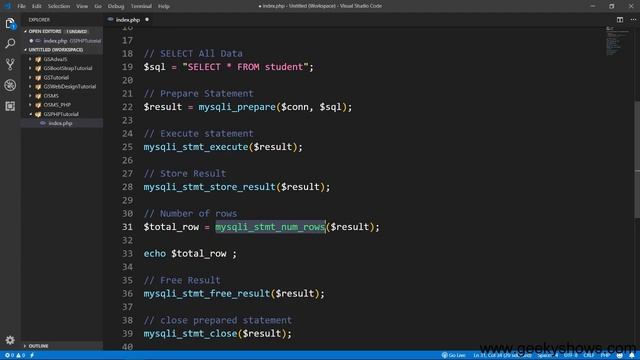The width and height of the screenshot is (640, 360).
Task: Click echo keyword on line 33
Action: point(155,253)
